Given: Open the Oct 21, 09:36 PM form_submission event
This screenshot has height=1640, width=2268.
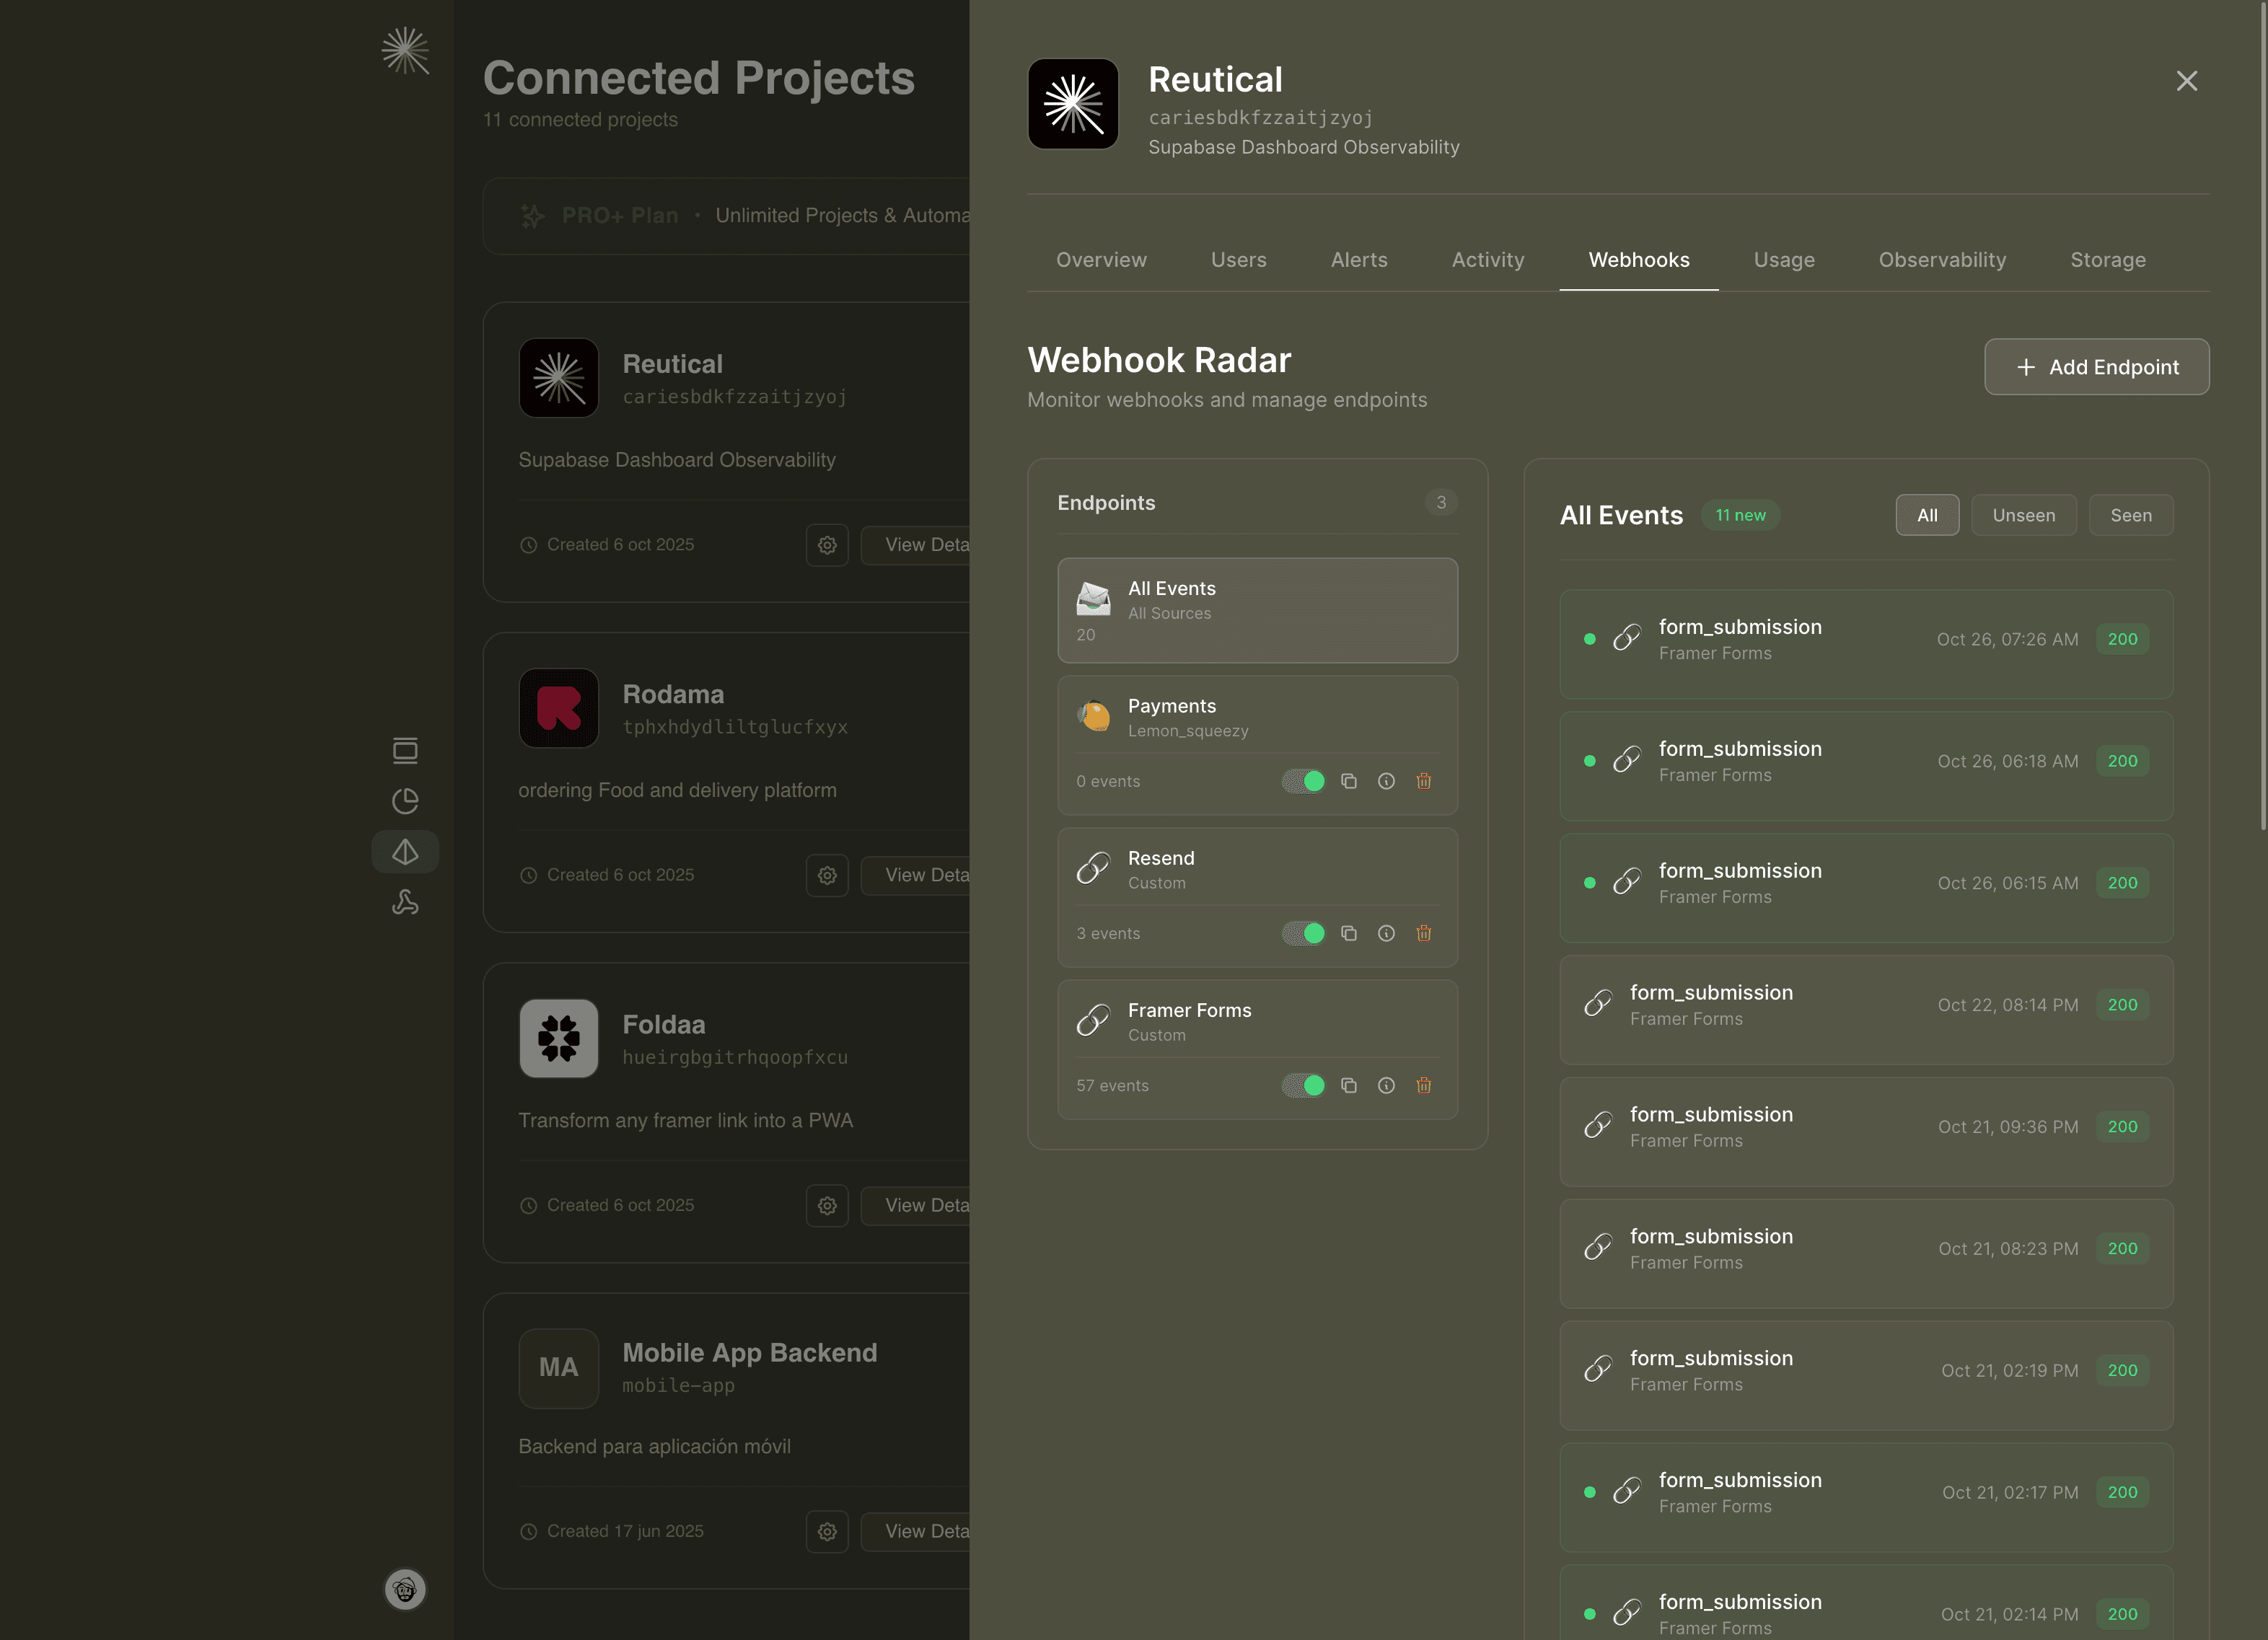Looking at the screenshot, I should [x=1866, y=1132].
